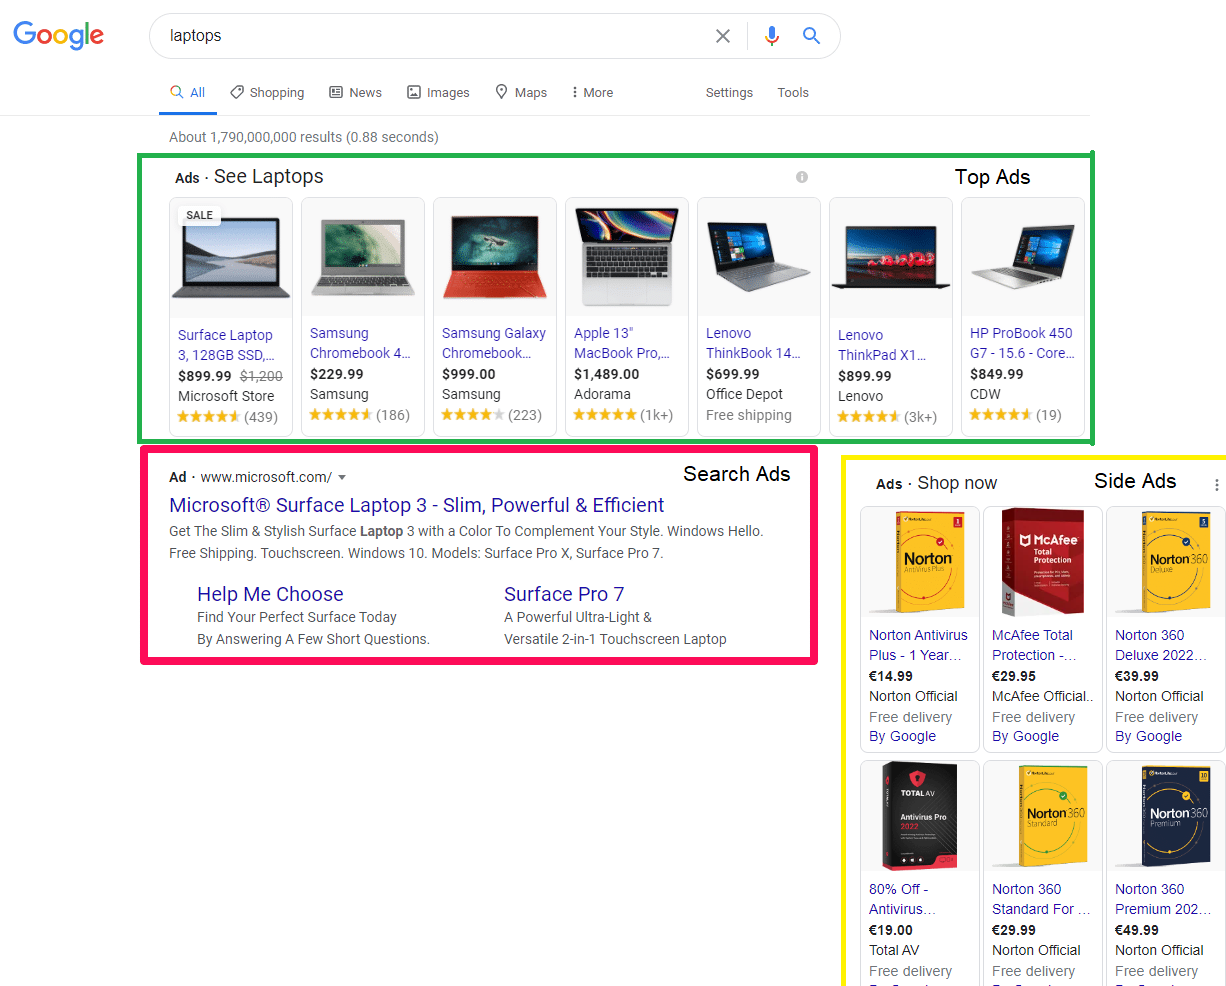The height and width of the screenshot is (986, 1226).
Task: Click the Microsoft Store seller name
Action: pyautogui.click(x=226, y=397)
